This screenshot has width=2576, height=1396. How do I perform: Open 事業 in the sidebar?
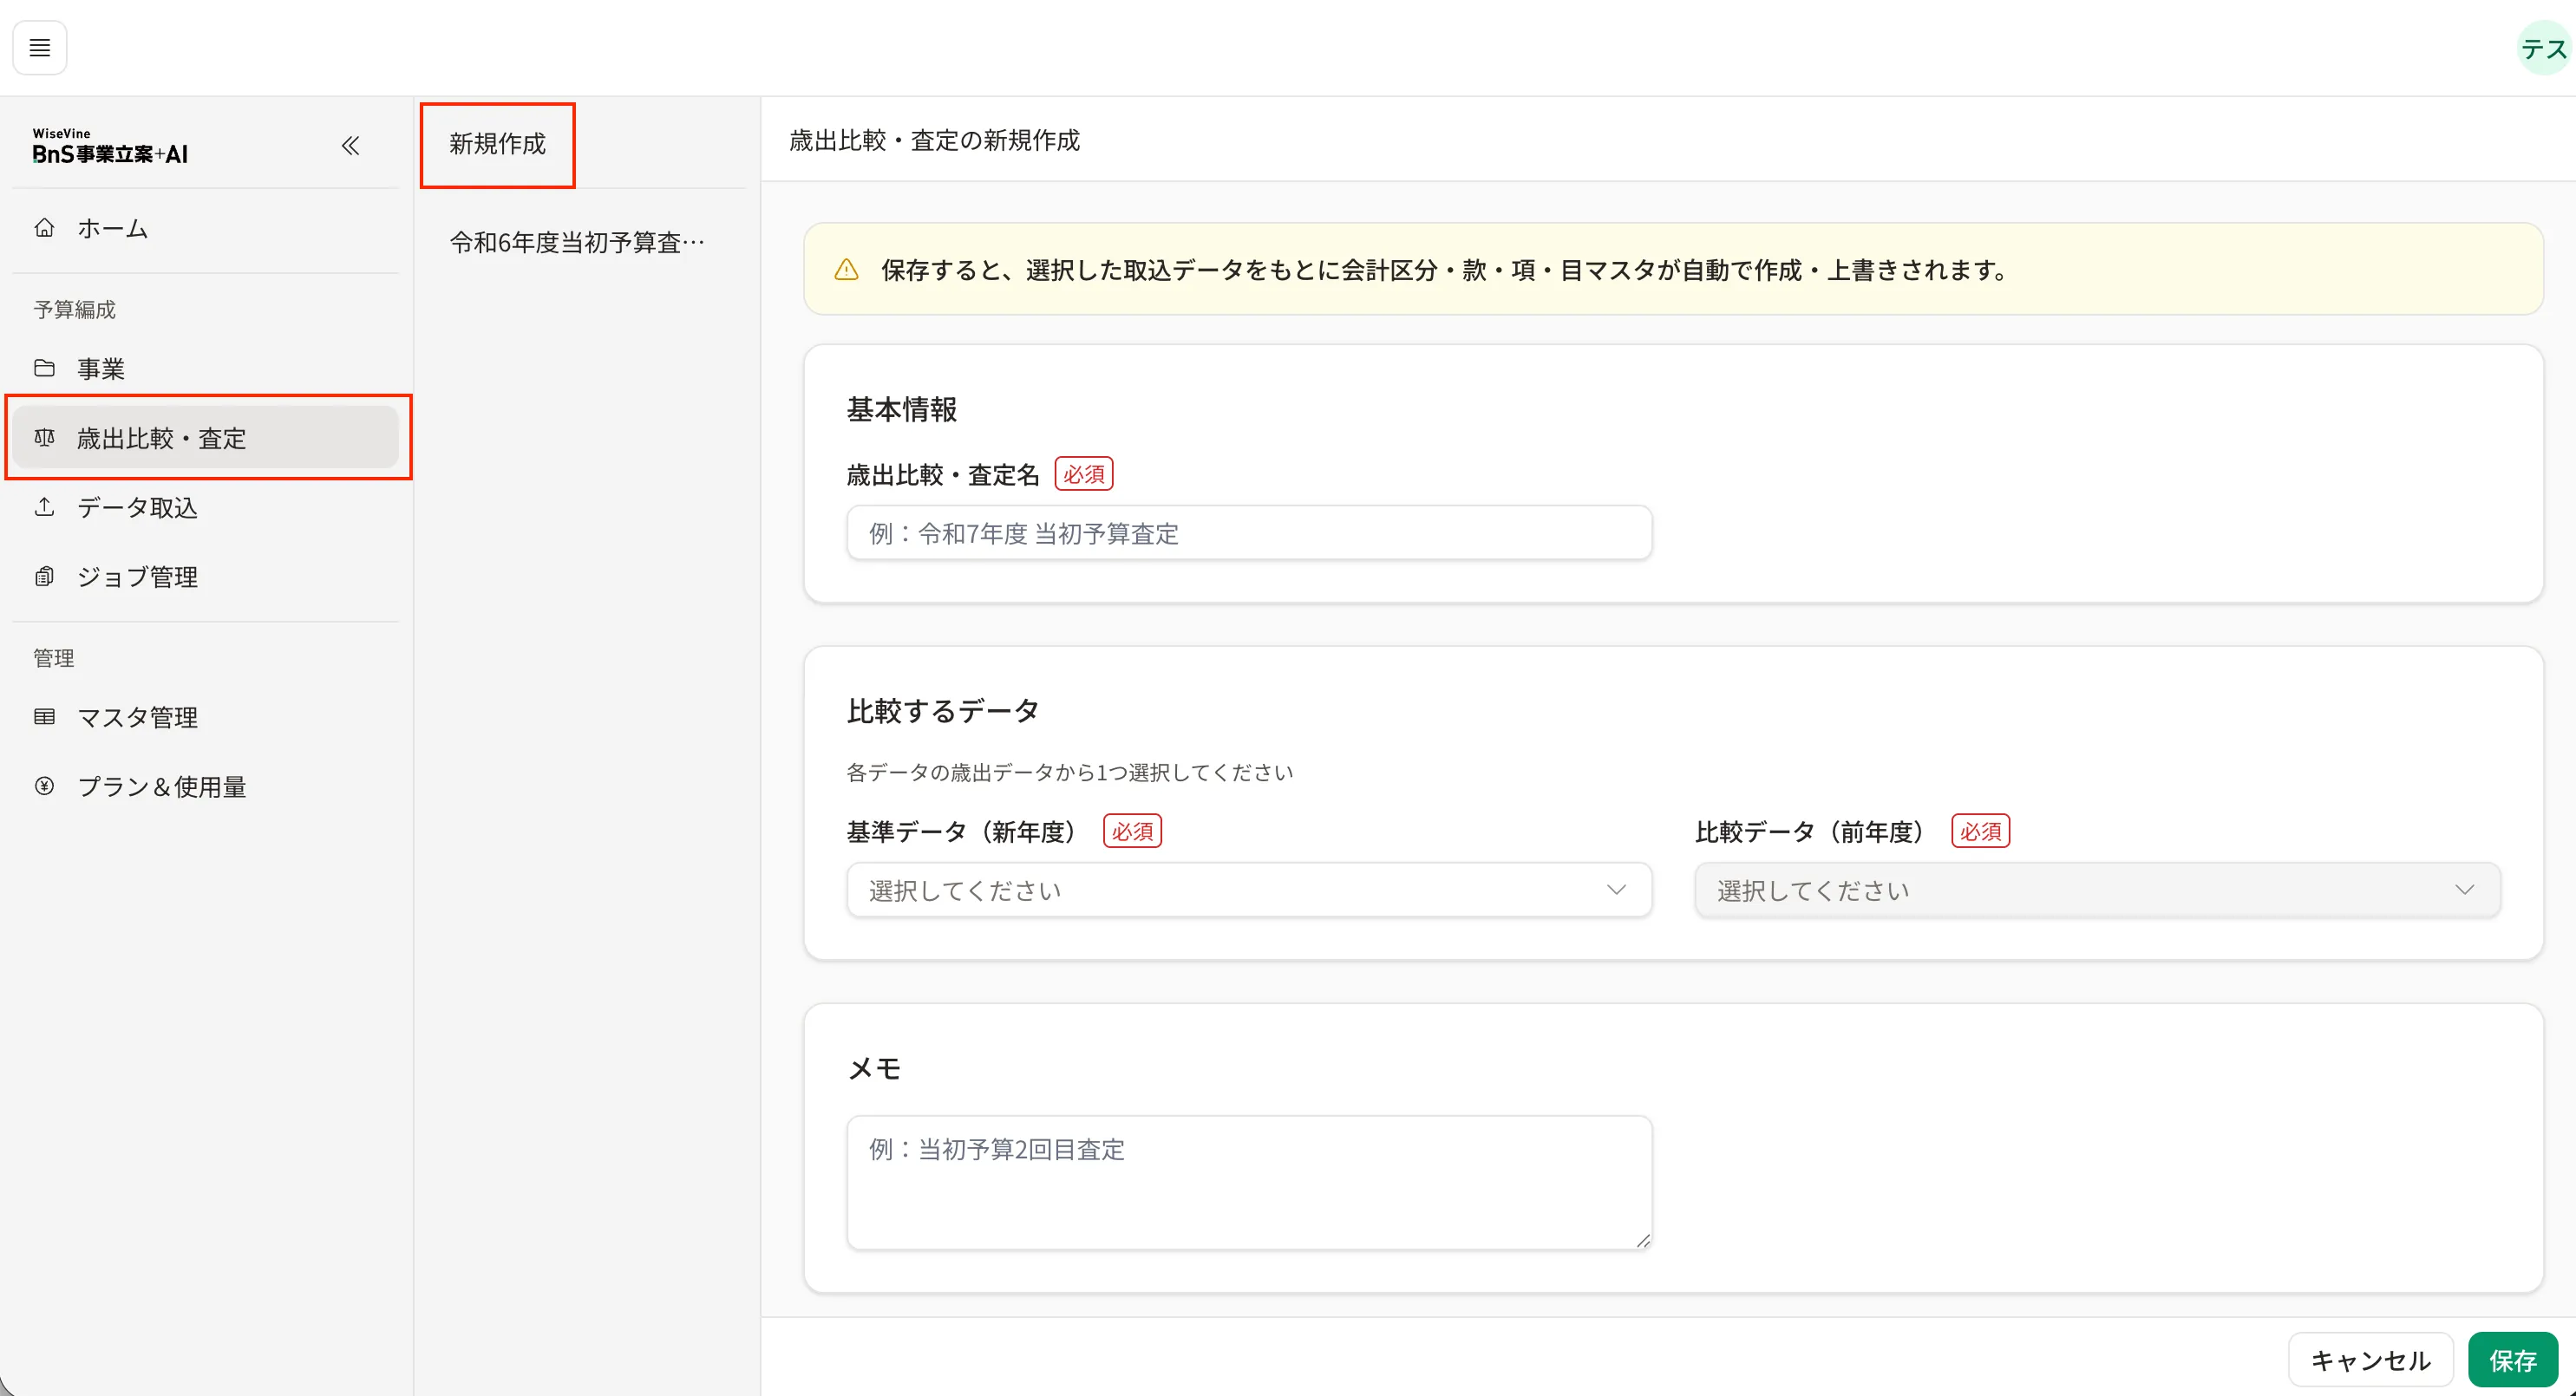(205, 368)
